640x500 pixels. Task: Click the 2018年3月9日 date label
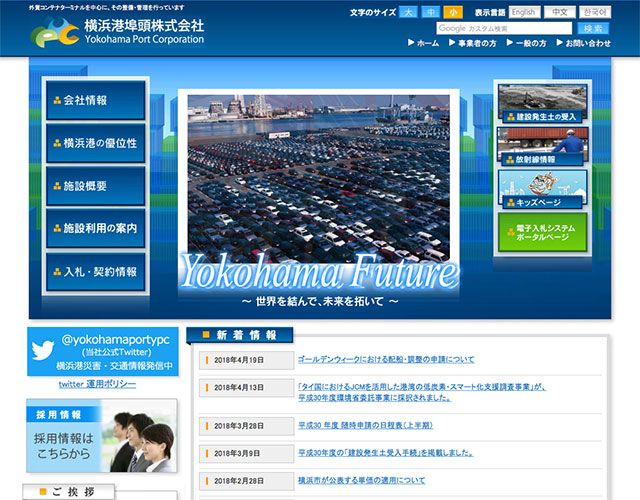(247, 453)
